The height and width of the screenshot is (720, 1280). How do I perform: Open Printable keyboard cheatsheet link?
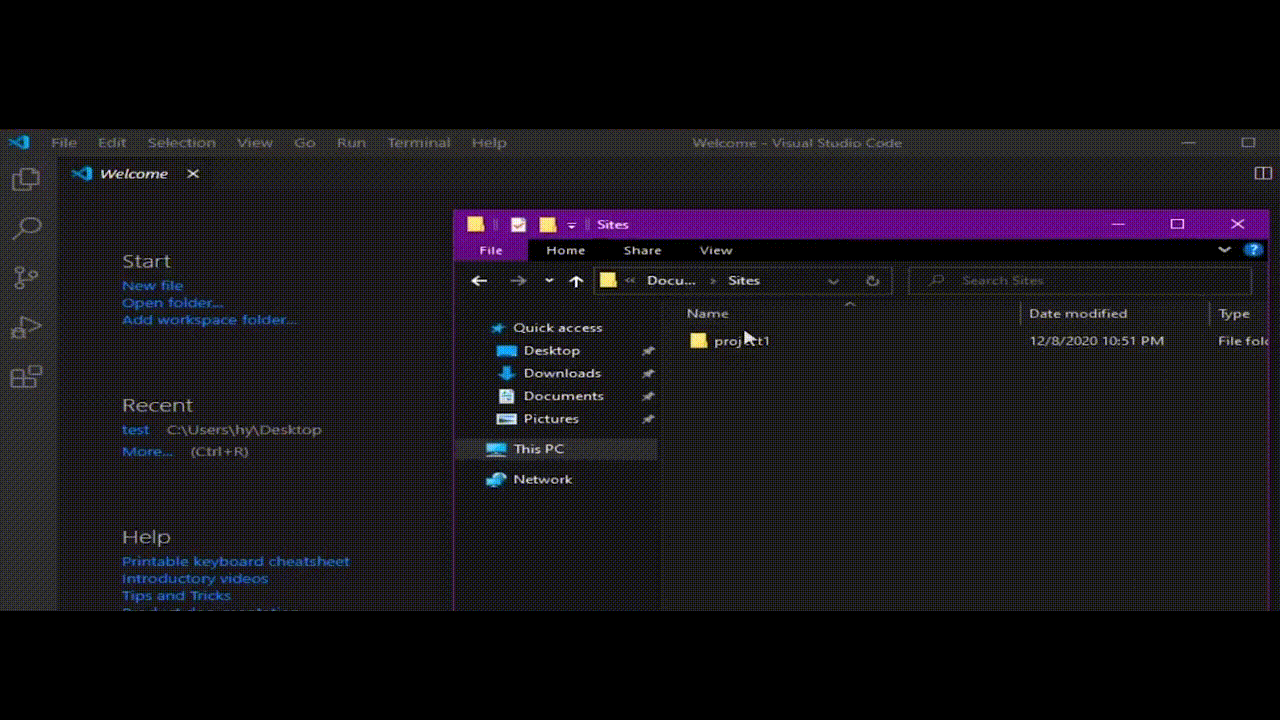click(x=236, y=562)
